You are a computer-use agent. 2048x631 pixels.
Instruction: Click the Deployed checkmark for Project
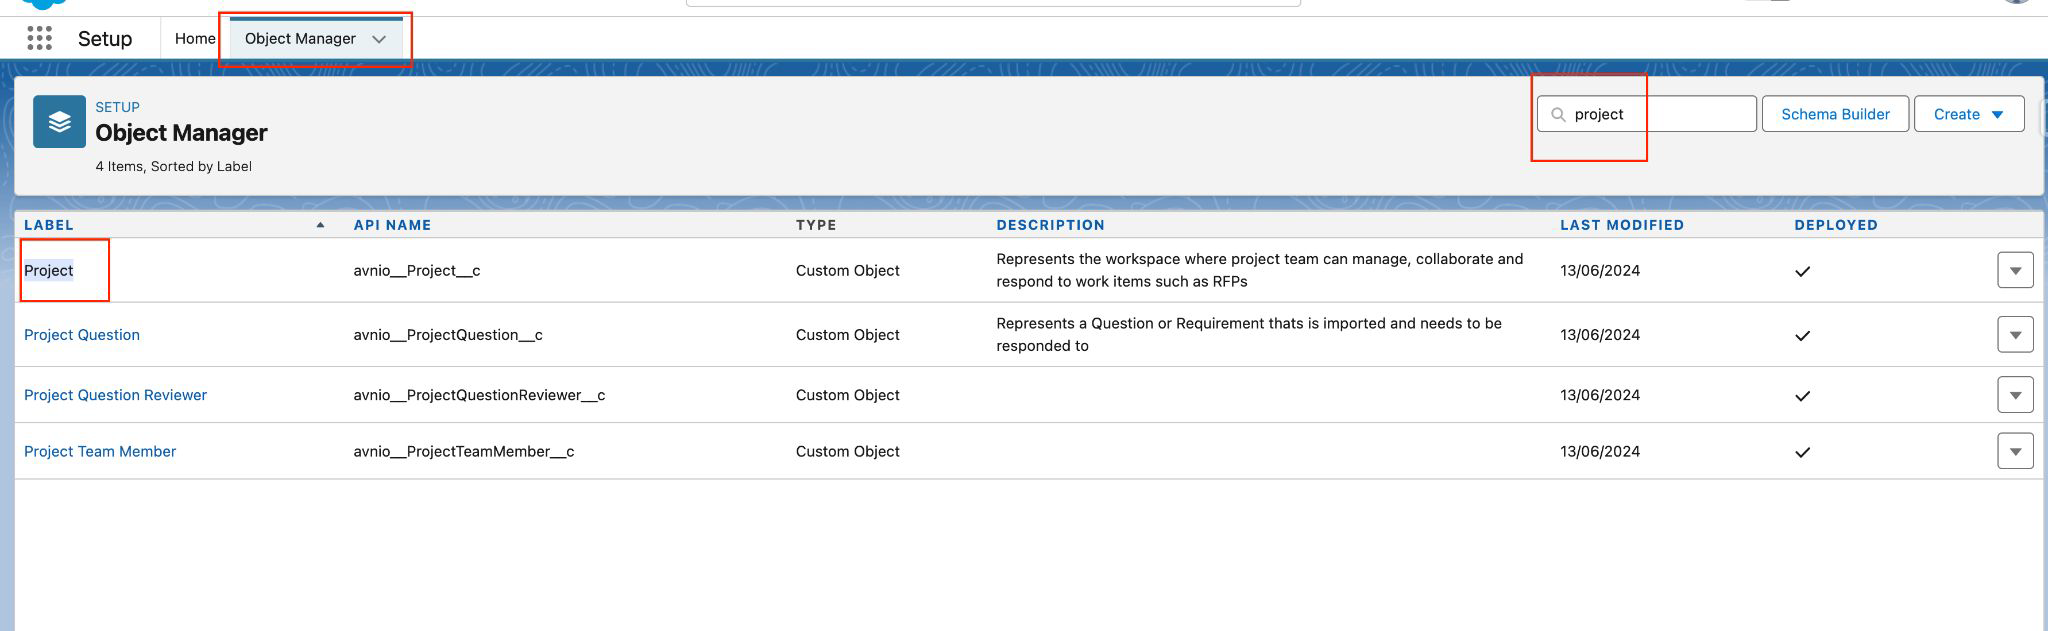[x=1802, y=271]
